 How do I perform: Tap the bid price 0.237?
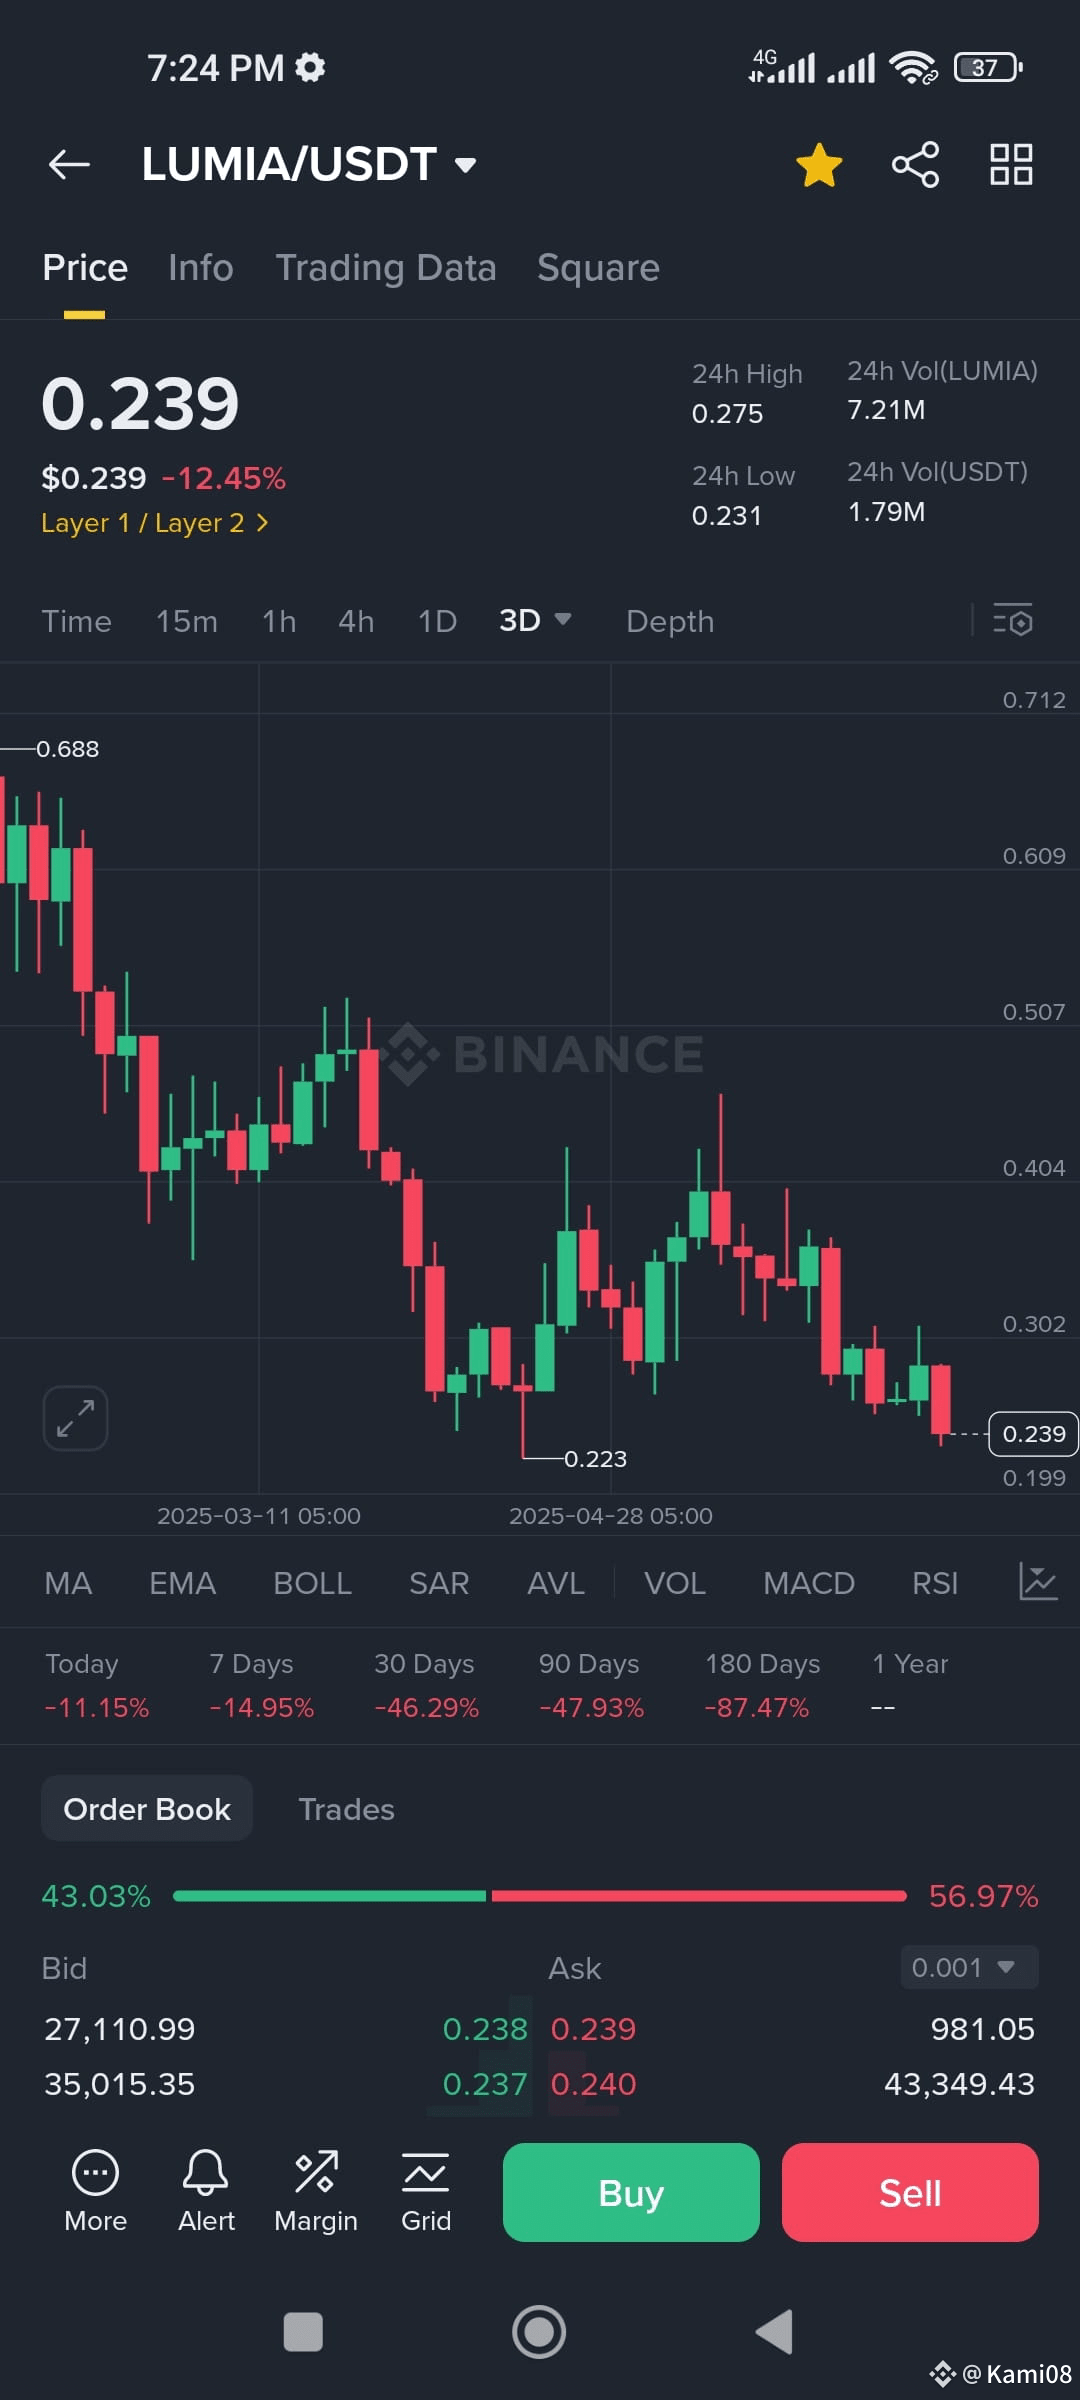(485, 2084)
